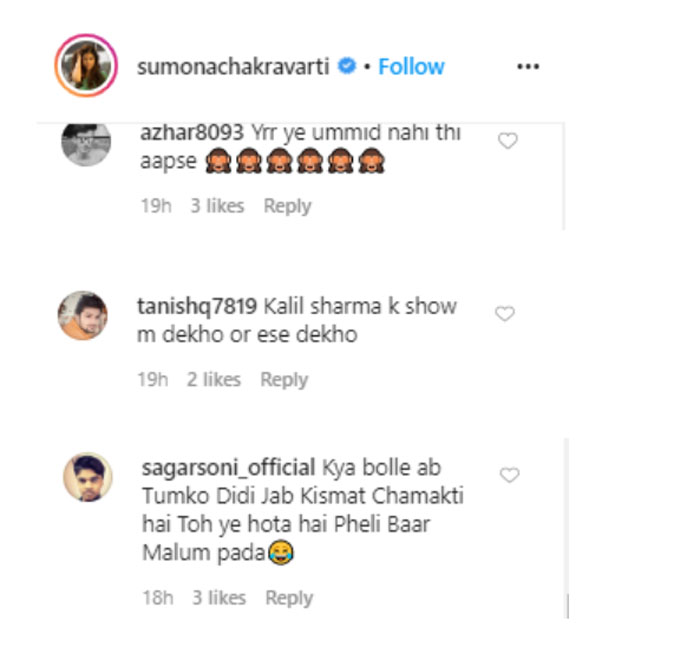
Task: Click the blue verified badge icon
Action: [347, 66]
